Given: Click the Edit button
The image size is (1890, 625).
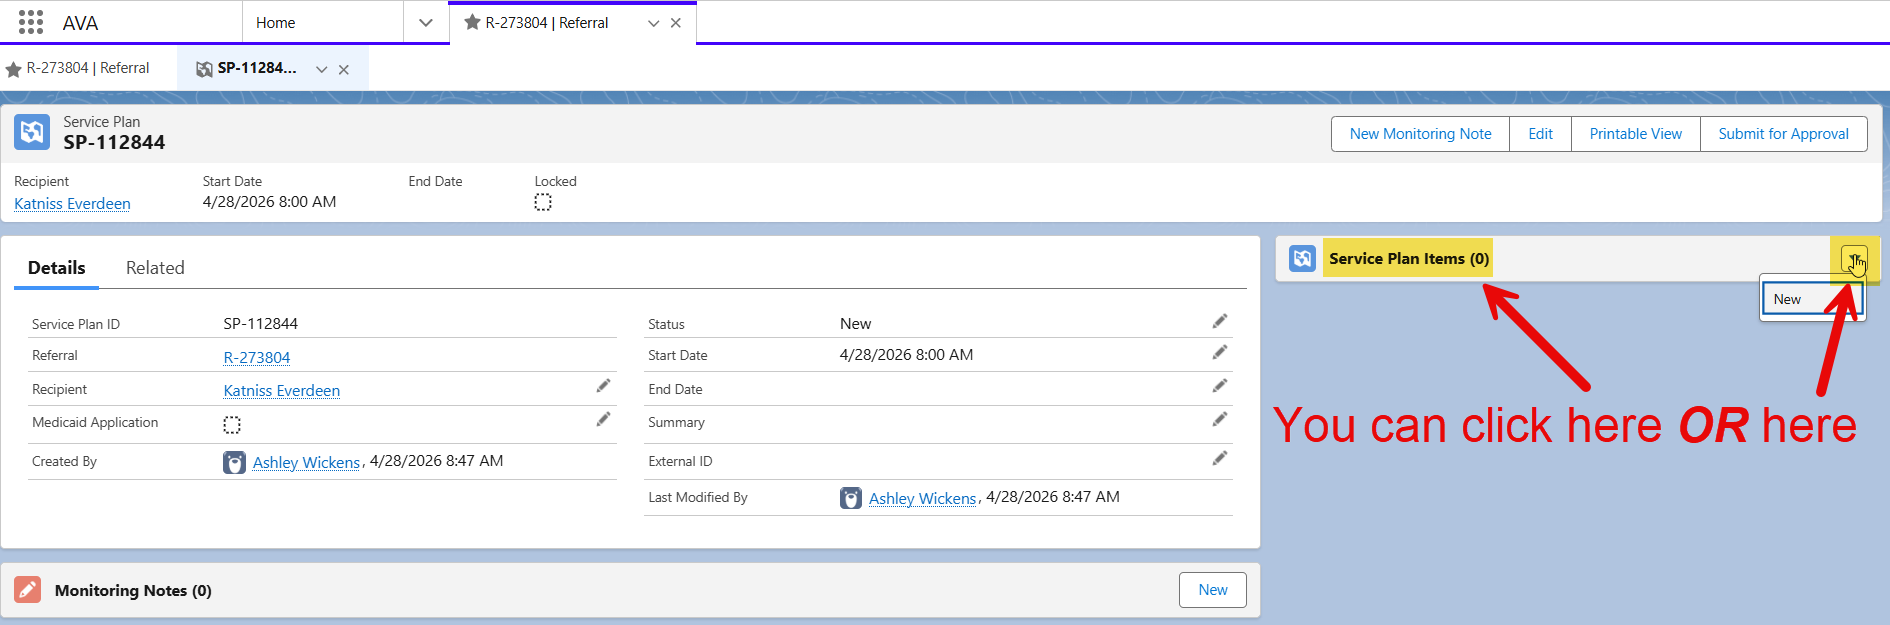Looking at the screenshot, I should point(1540,134).
